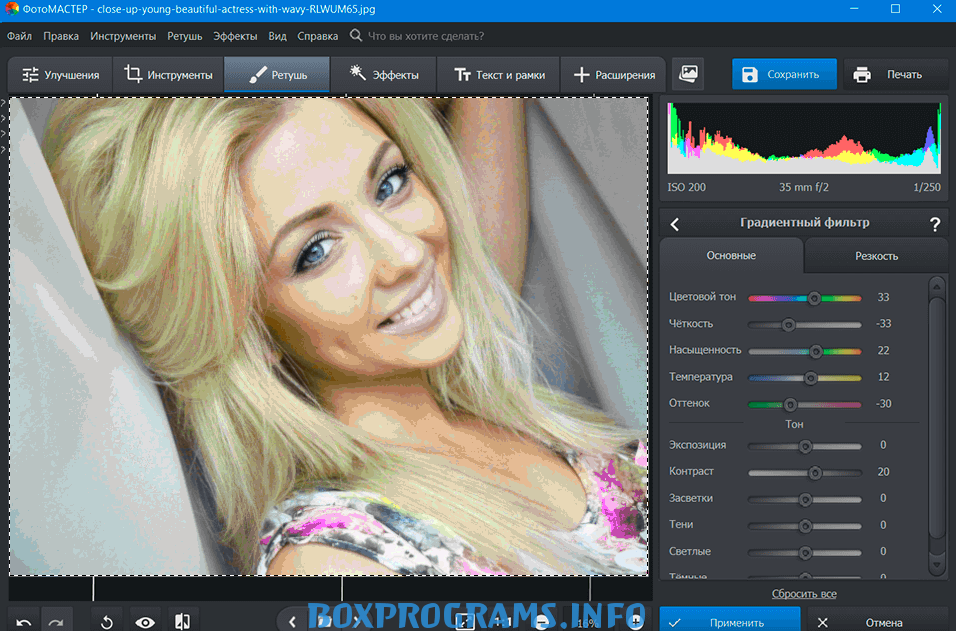Open the Улучшения tab
The image size is (956, 631).
pyautogui.click(x=61, y=74)
